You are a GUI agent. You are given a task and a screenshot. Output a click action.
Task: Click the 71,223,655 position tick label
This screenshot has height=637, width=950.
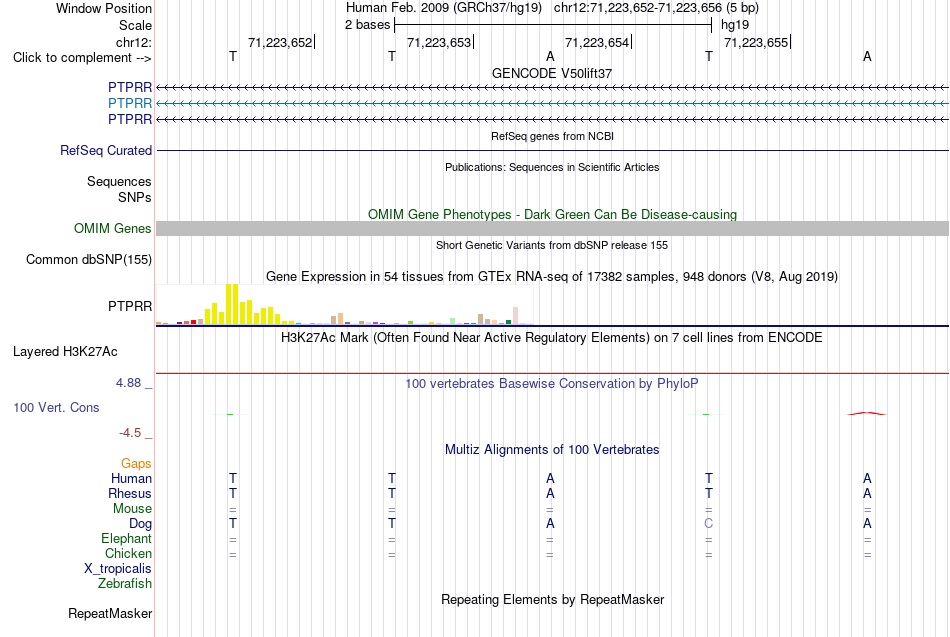756,42
